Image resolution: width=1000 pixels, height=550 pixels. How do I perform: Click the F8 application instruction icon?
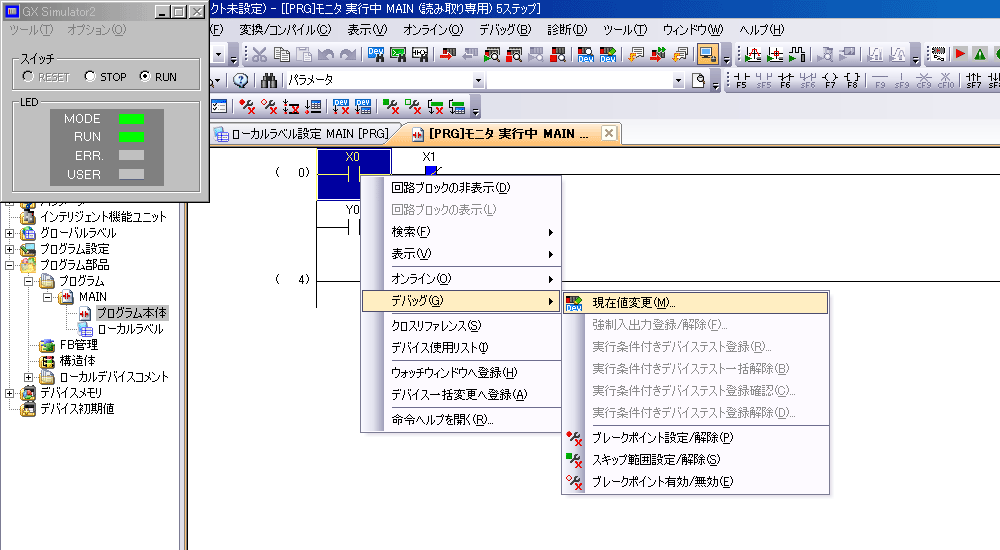coord(852,80)
